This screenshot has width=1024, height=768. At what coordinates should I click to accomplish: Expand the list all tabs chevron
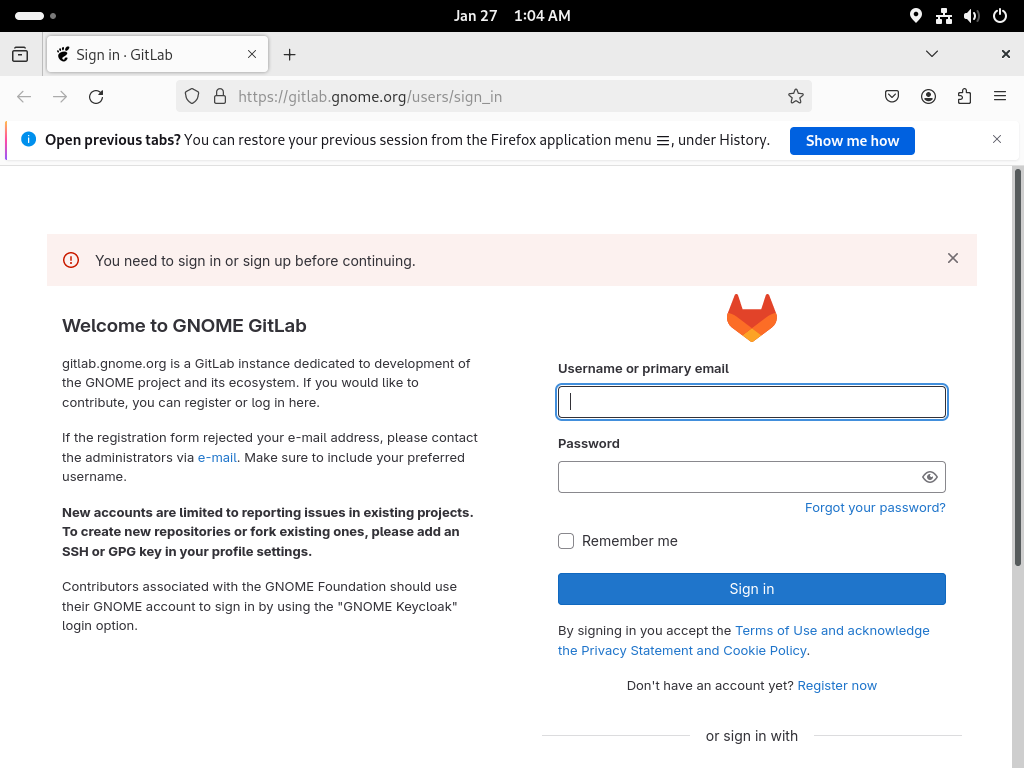click(x=932, y=54)
